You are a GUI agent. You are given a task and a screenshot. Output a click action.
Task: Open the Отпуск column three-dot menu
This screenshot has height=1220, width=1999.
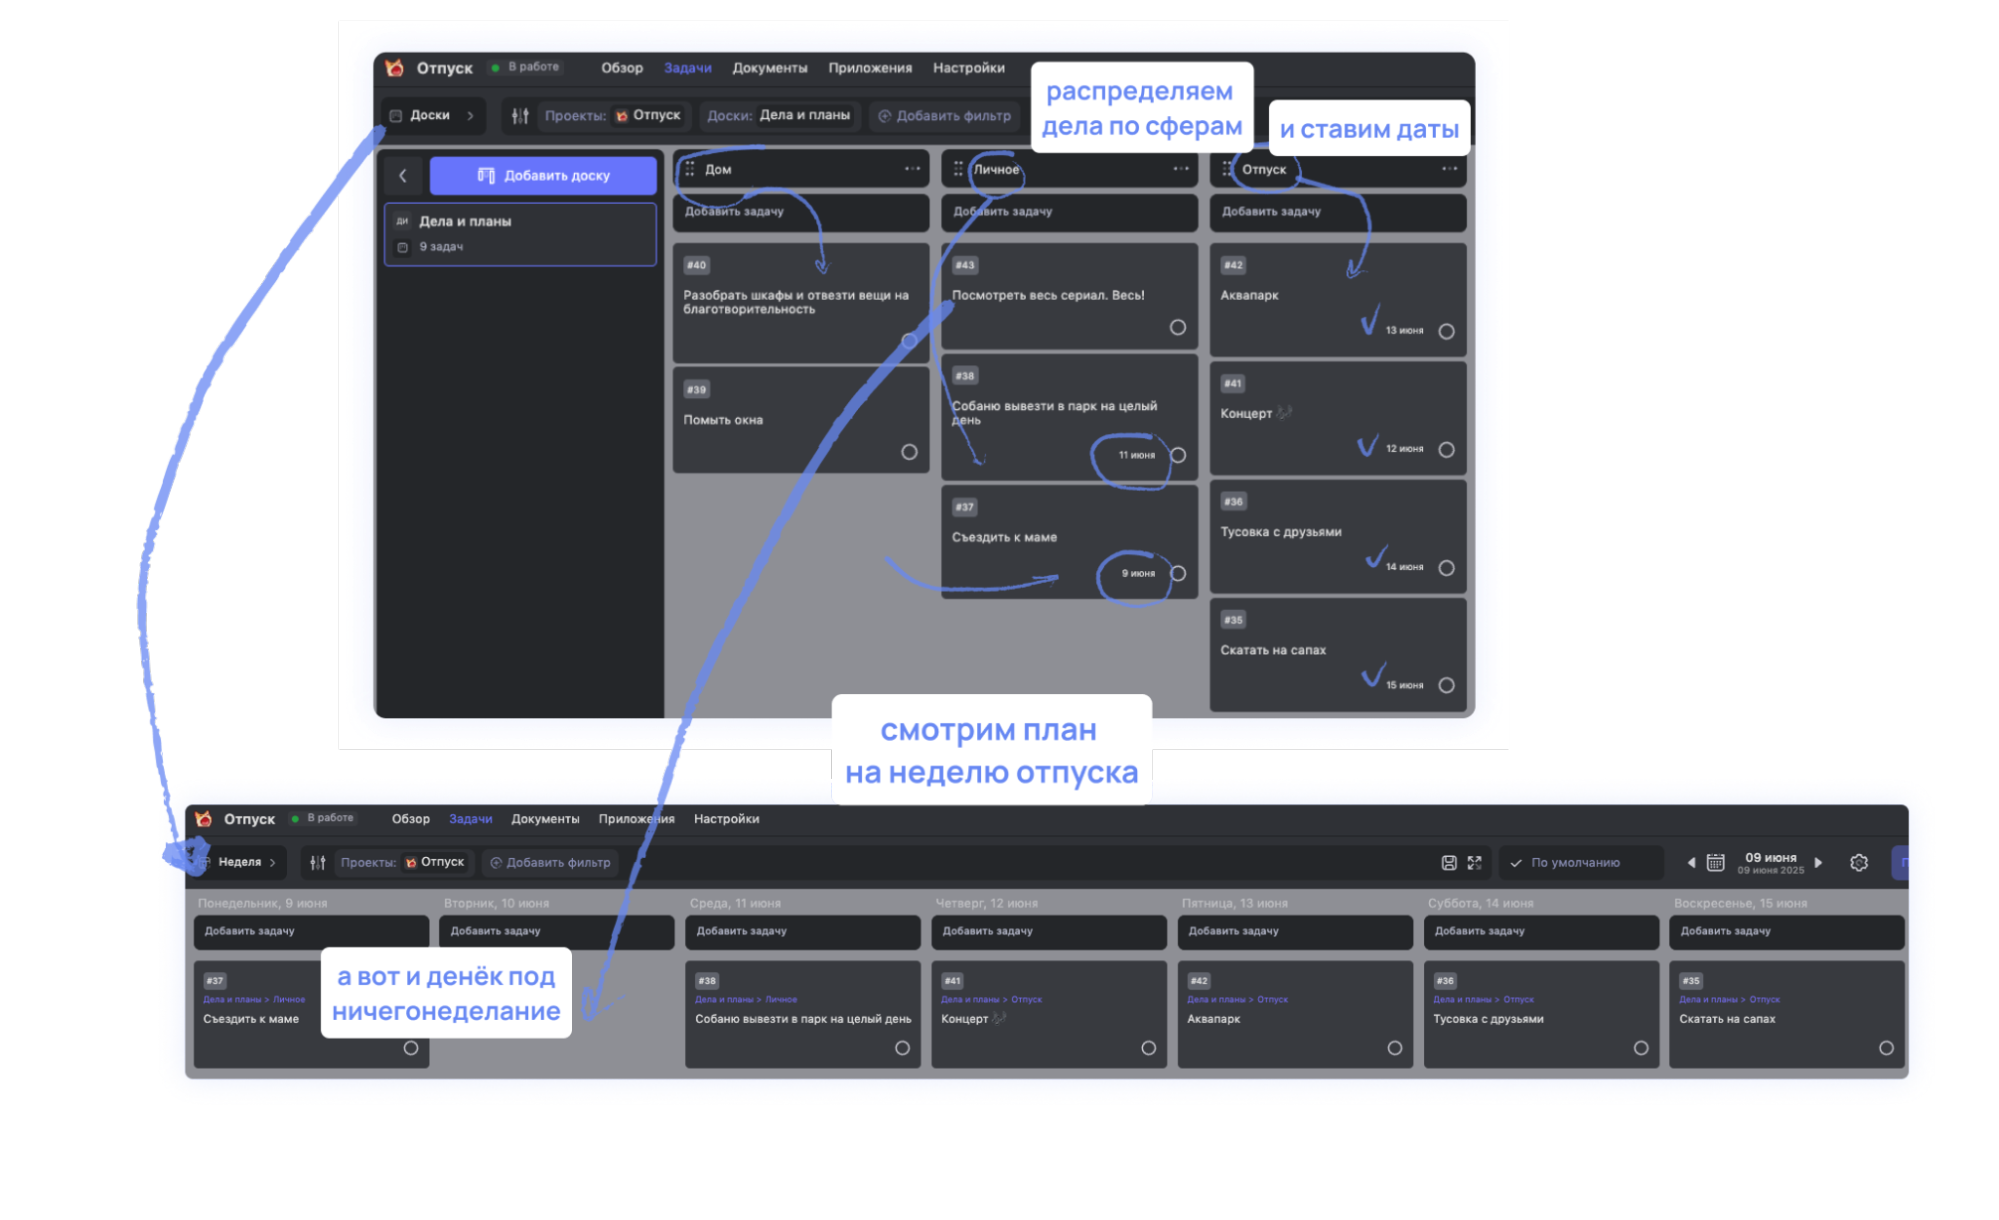pos(1449,169)
